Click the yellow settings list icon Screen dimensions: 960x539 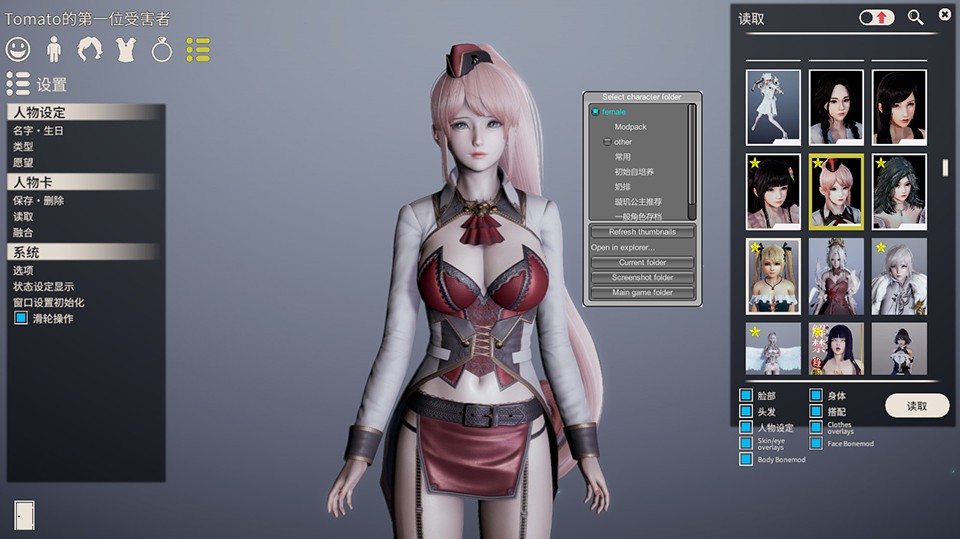pyautogui.click(x=198, y=48)
